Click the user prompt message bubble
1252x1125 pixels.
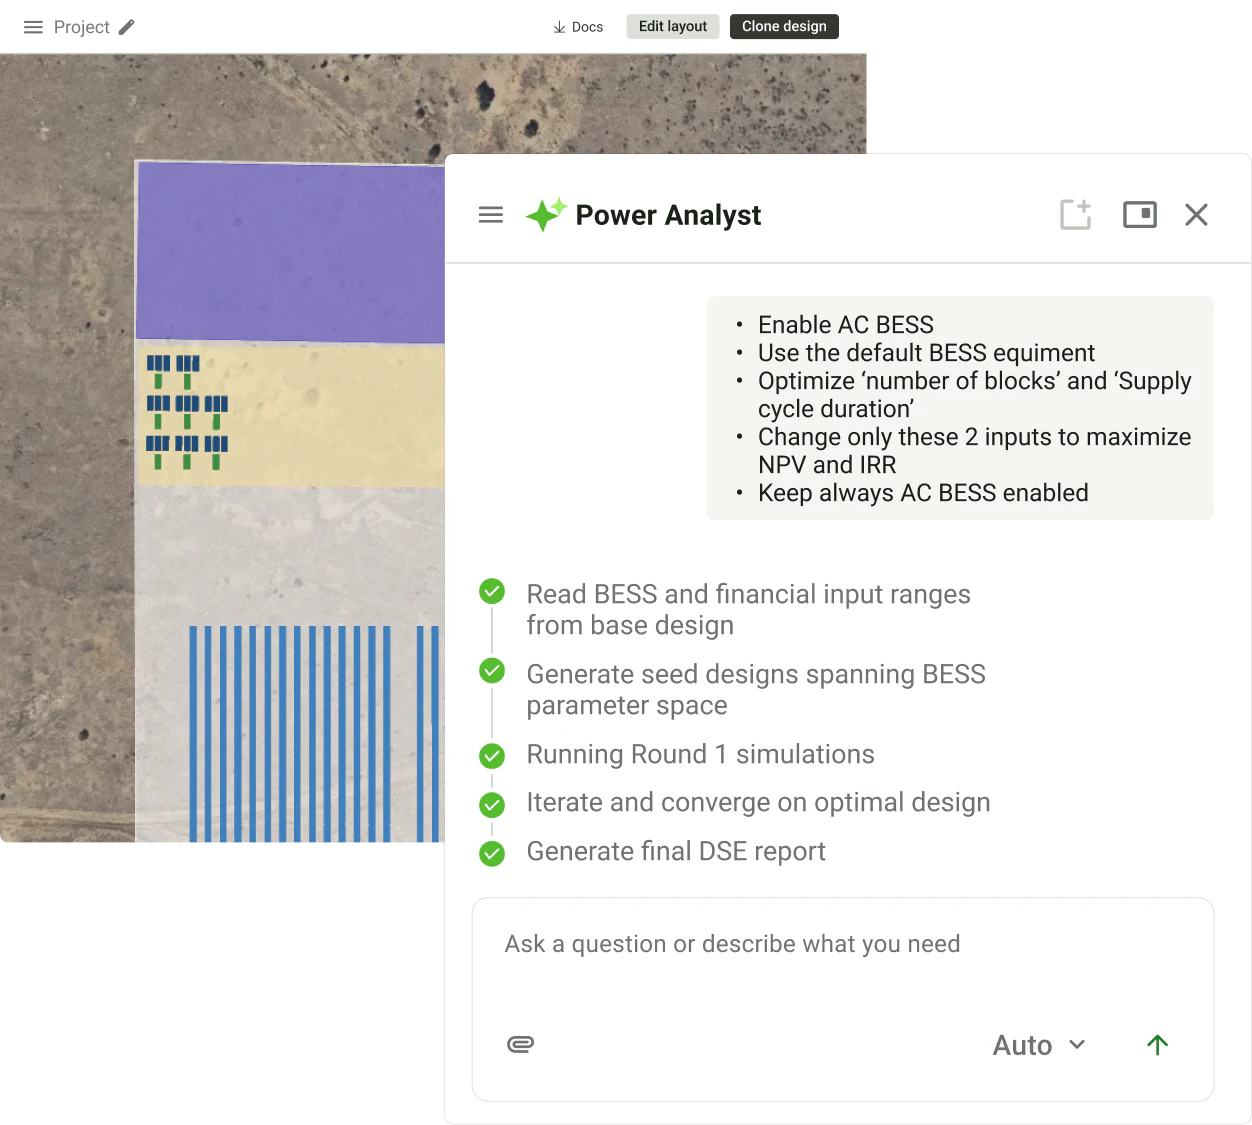[960, 408]
